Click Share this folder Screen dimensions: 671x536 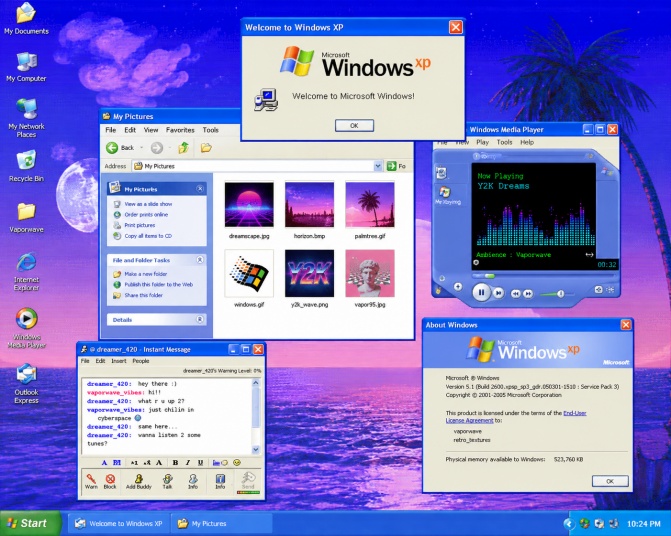(x=143, y=295)
